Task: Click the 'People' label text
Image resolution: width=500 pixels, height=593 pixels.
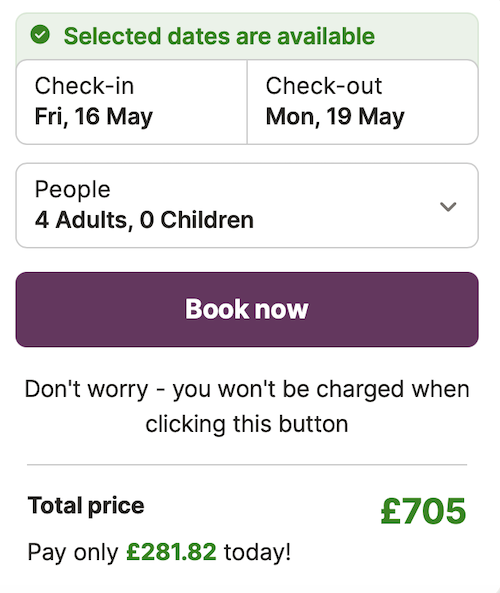Action: pyautogui.click(x=73, y=189)
